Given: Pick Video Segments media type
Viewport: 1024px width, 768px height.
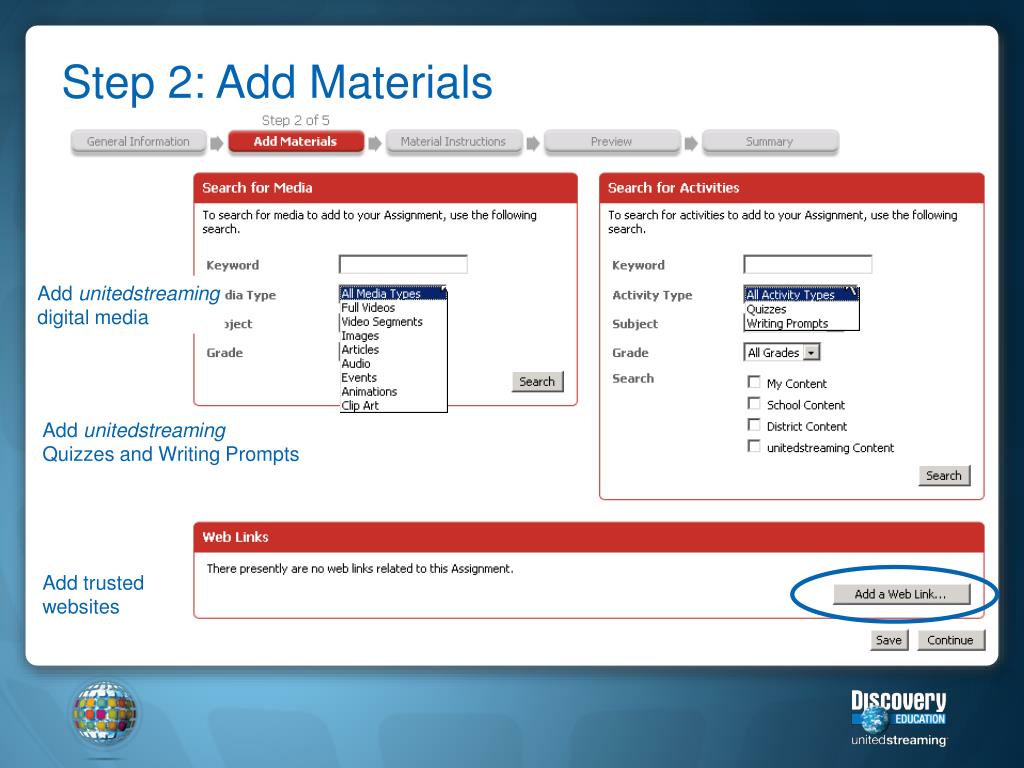Looking at the screenshot, I should [x=393, y=321].
